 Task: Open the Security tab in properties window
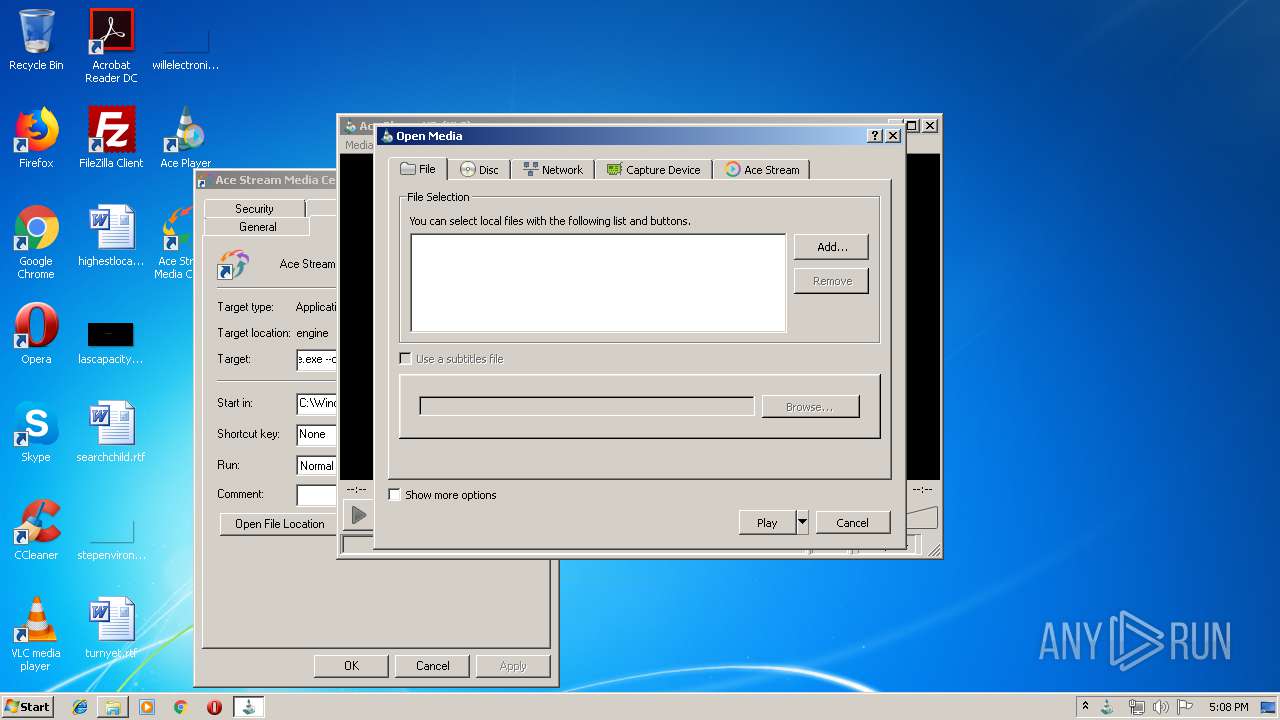254,208
